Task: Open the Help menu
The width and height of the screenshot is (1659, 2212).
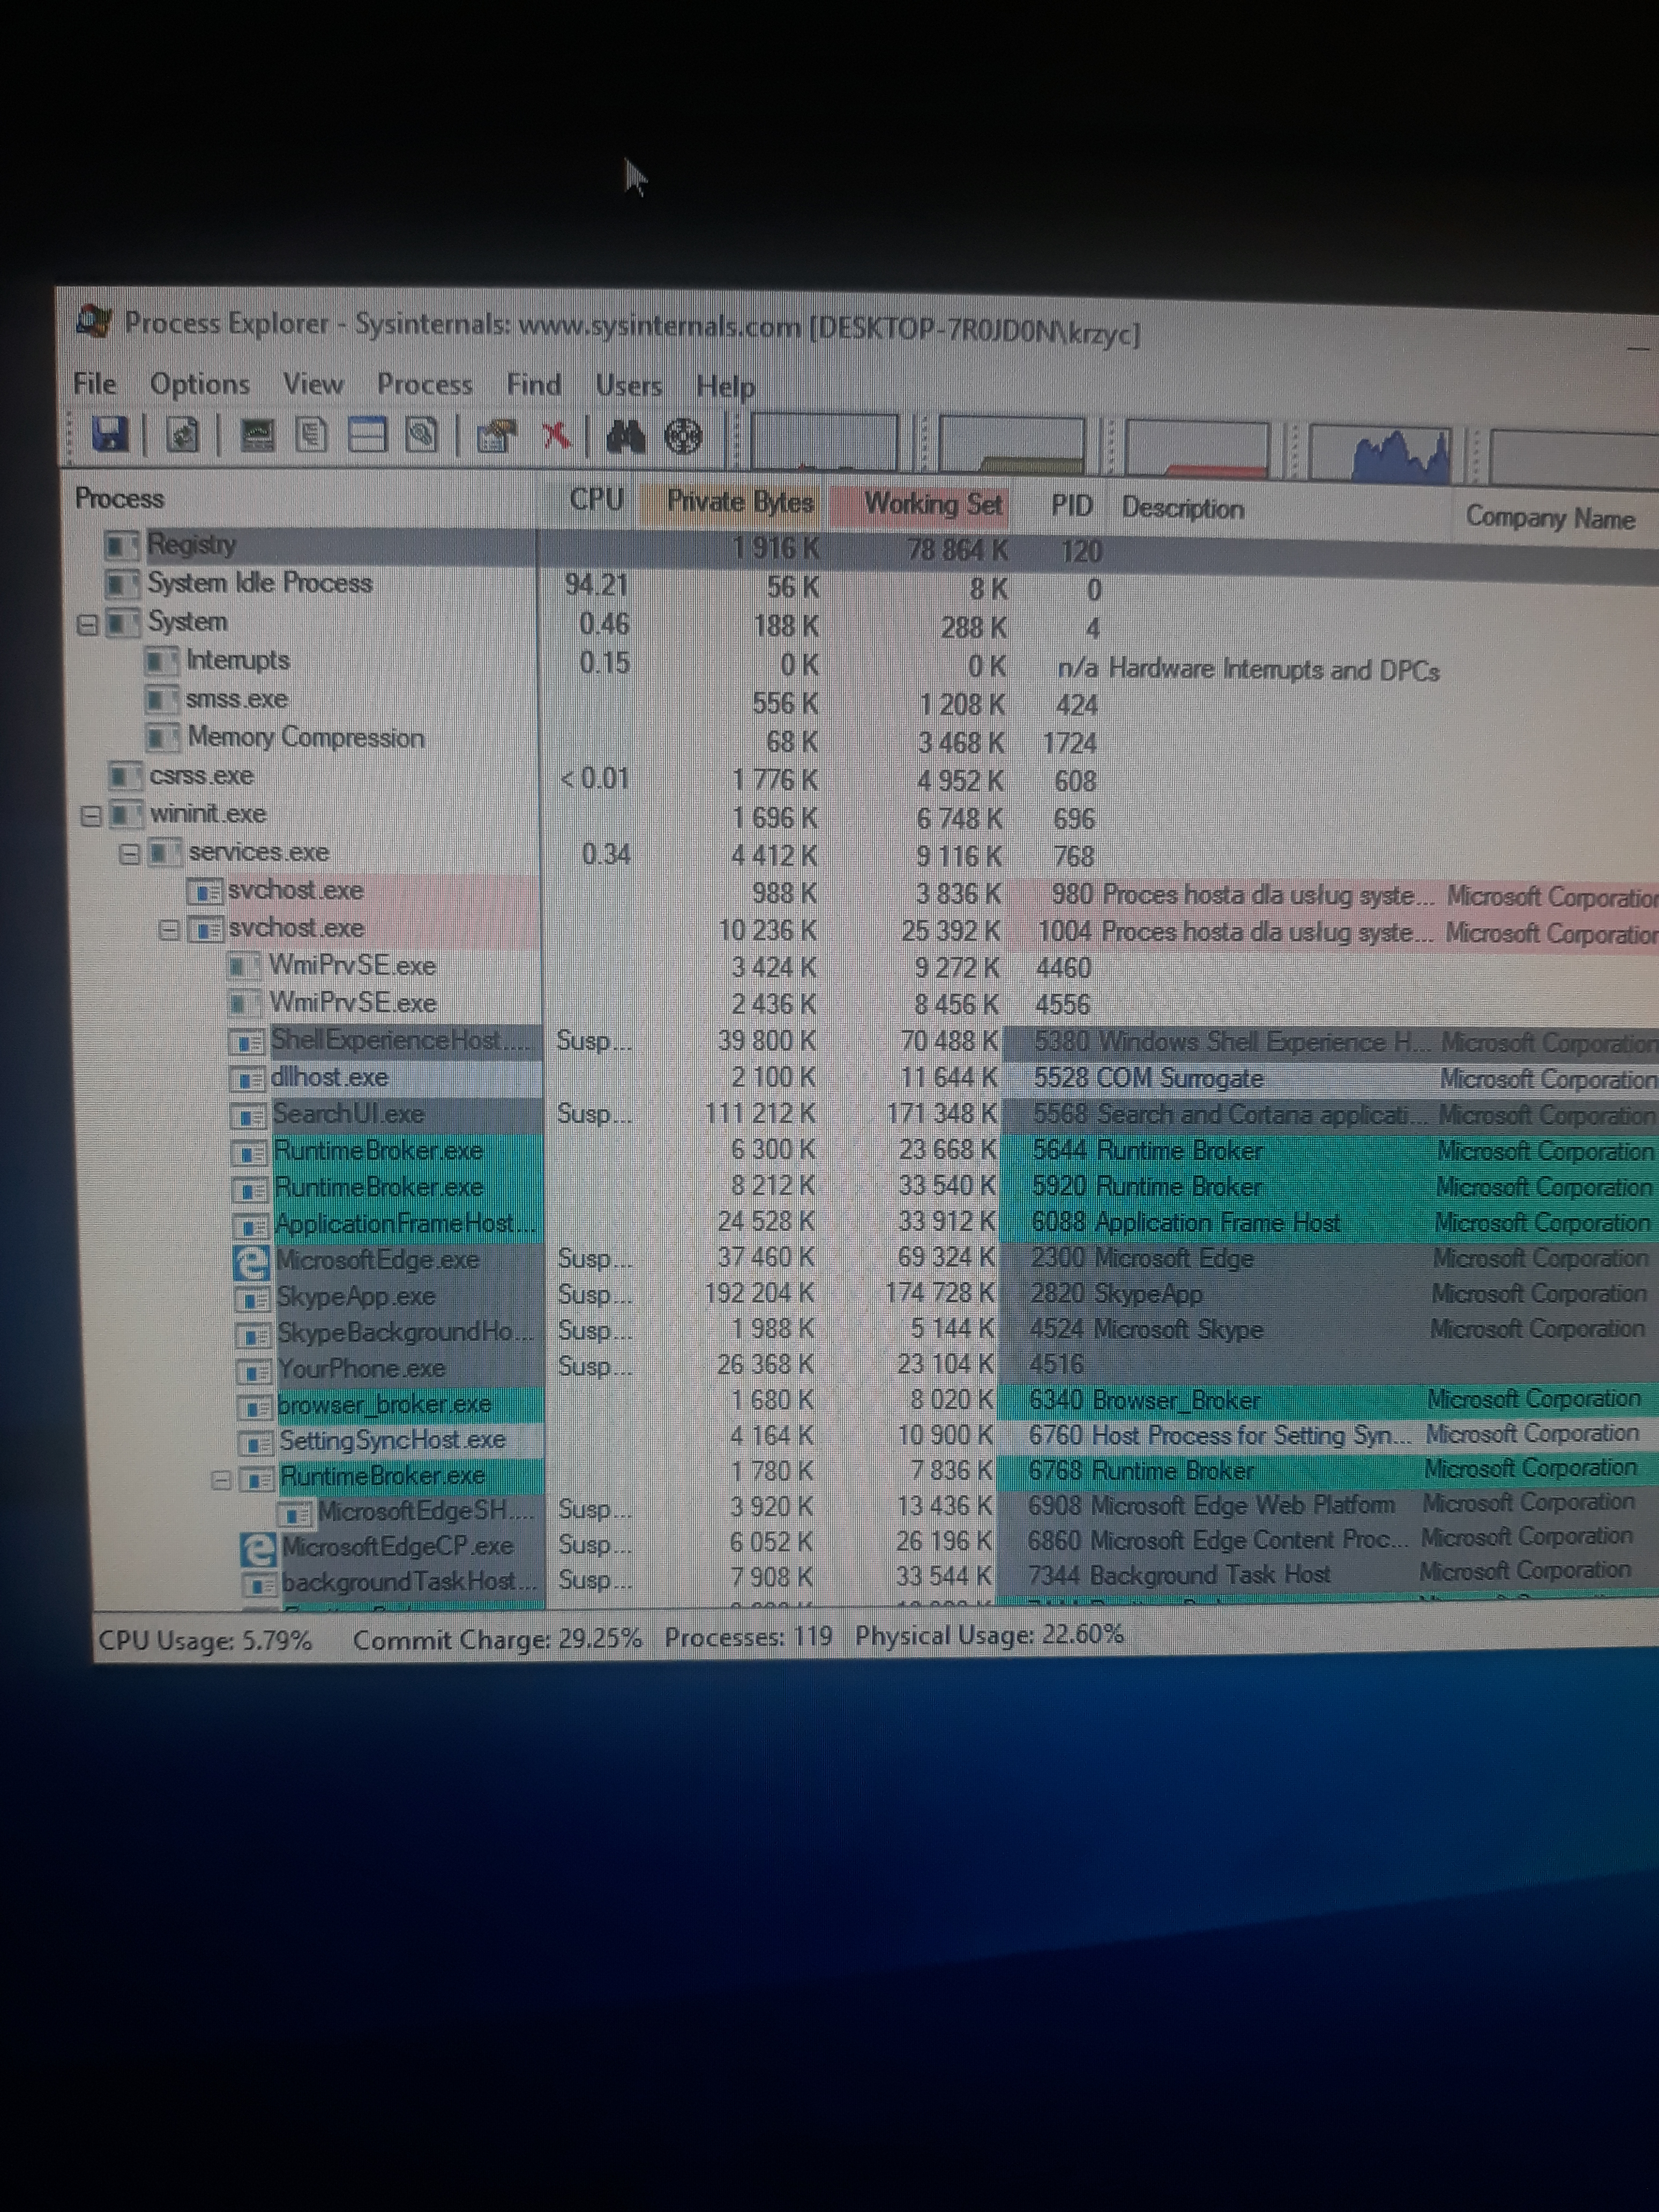Action: point(726,387)
